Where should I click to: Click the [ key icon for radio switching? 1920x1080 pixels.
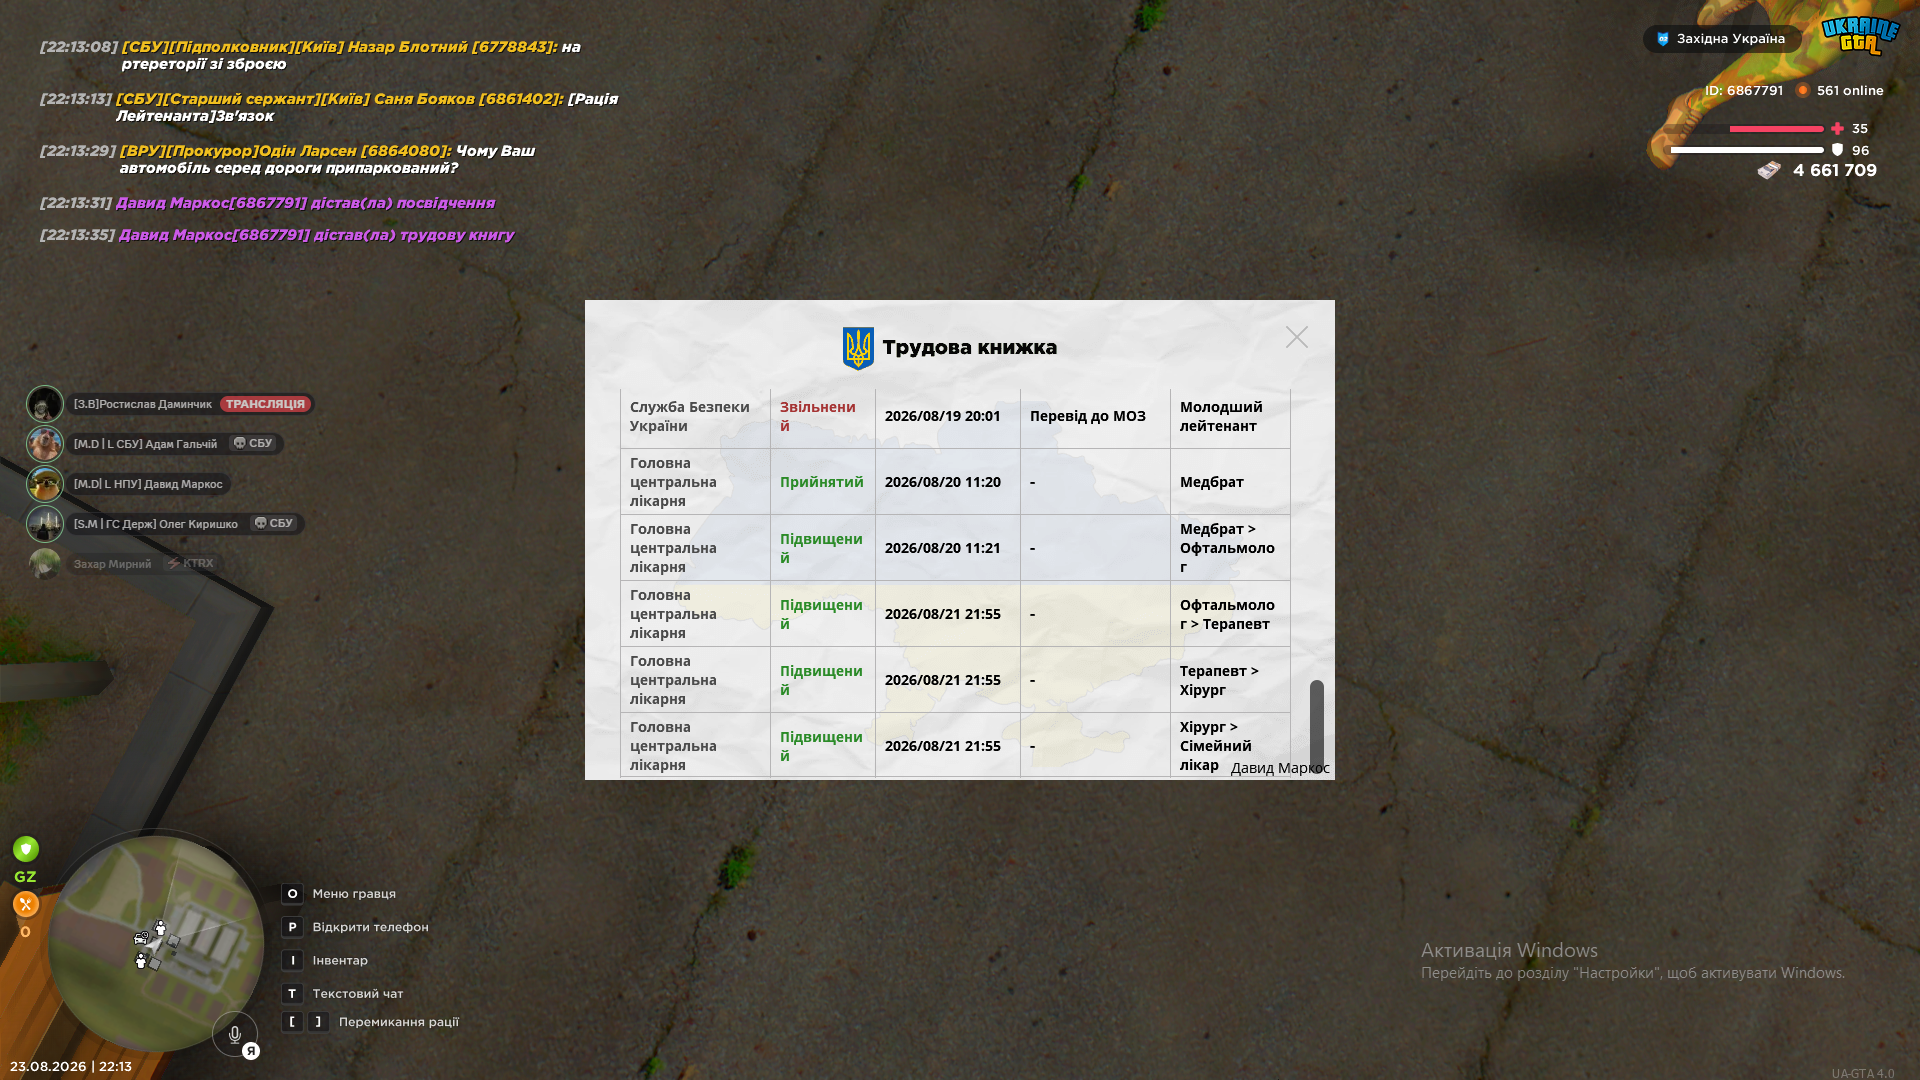coord(292,1022)
